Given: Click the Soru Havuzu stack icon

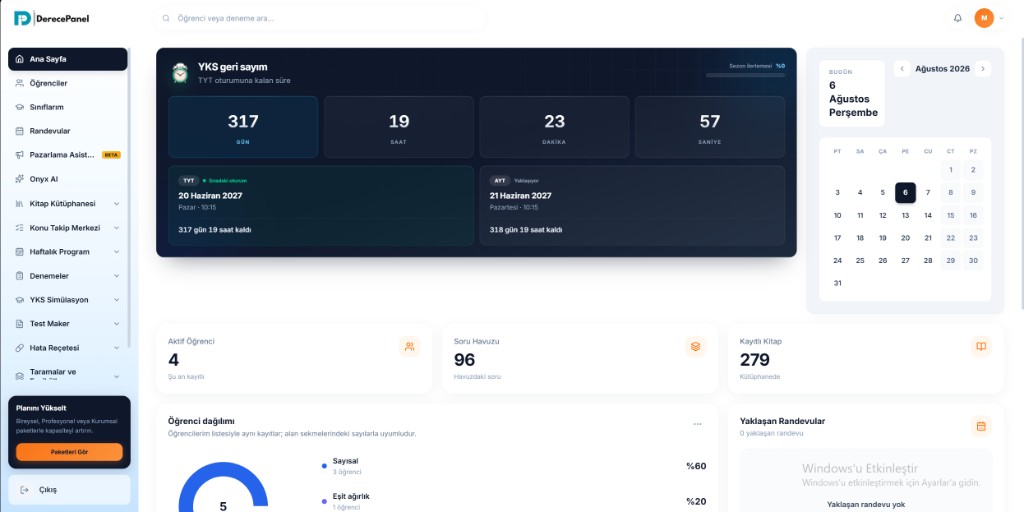Looking at the screenshot, I should [x=696, y=347].
